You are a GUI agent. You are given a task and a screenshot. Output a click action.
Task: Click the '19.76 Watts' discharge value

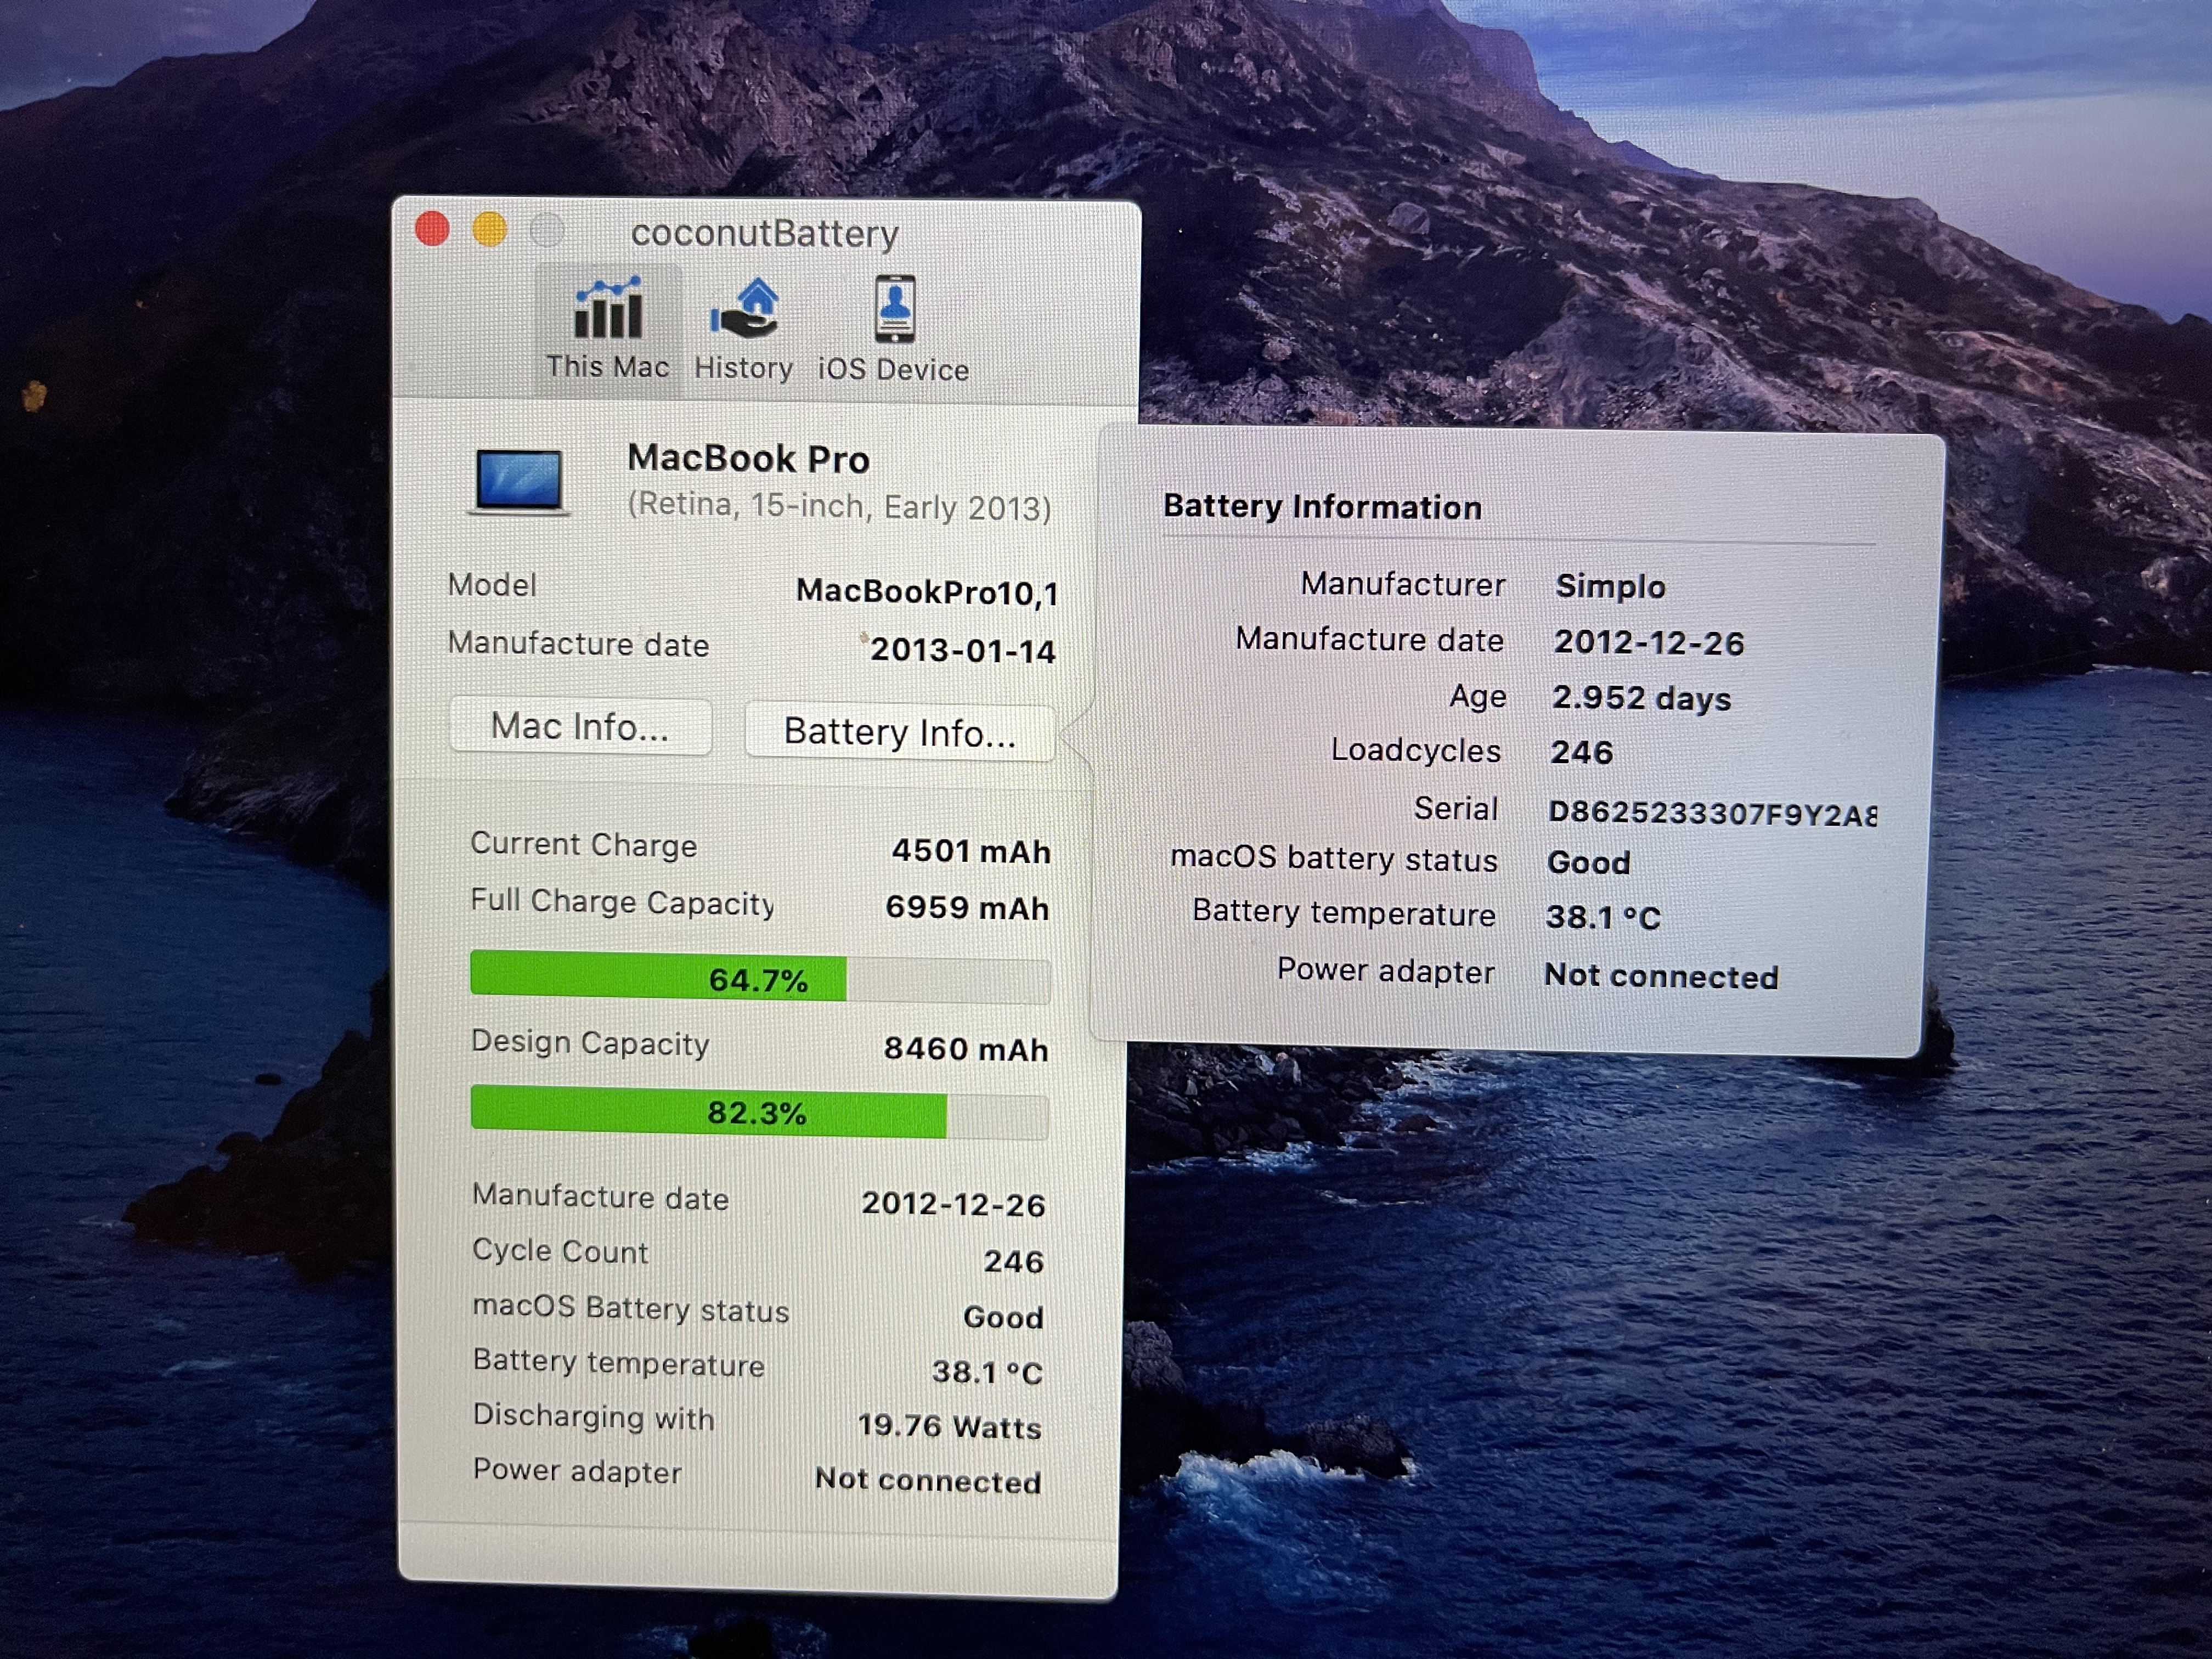pyautogui.click(x=950, y=1426)
